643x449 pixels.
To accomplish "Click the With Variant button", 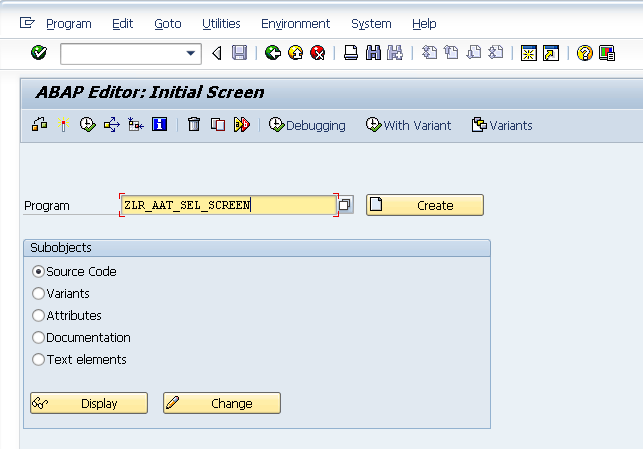I will coord(408,125).
